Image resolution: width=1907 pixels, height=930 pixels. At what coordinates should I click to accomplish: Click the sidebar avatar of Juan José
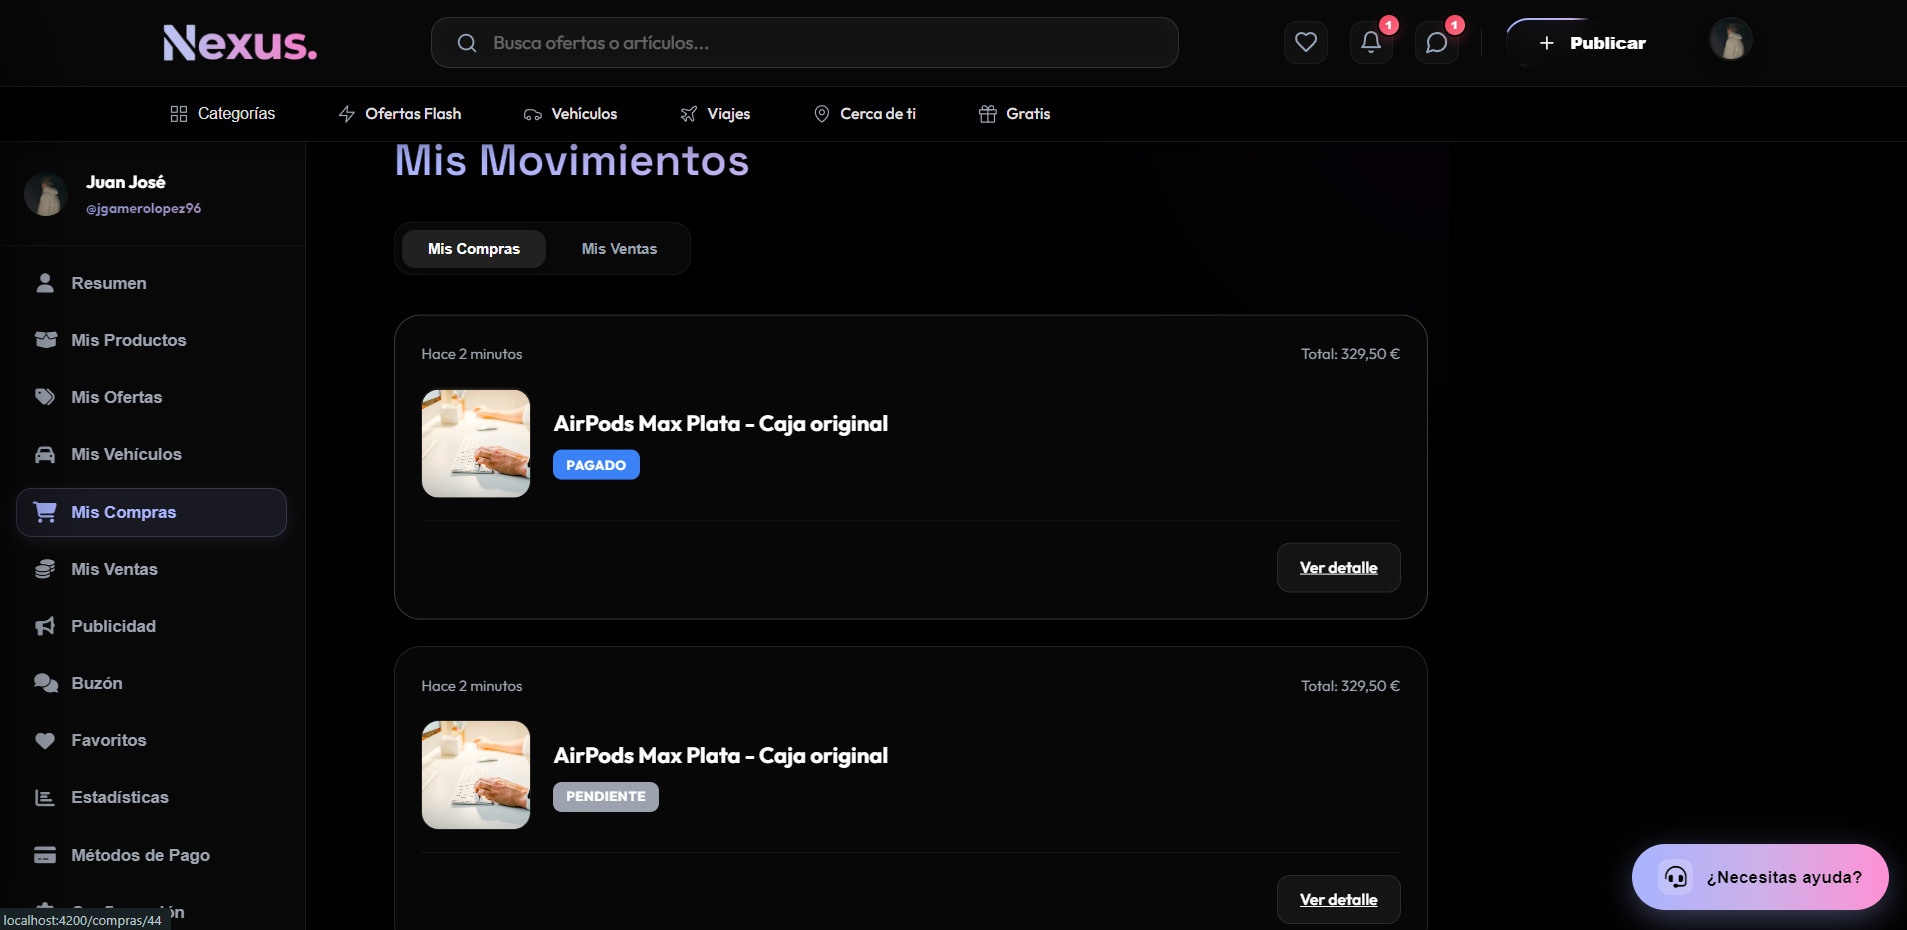pos(46,194)
